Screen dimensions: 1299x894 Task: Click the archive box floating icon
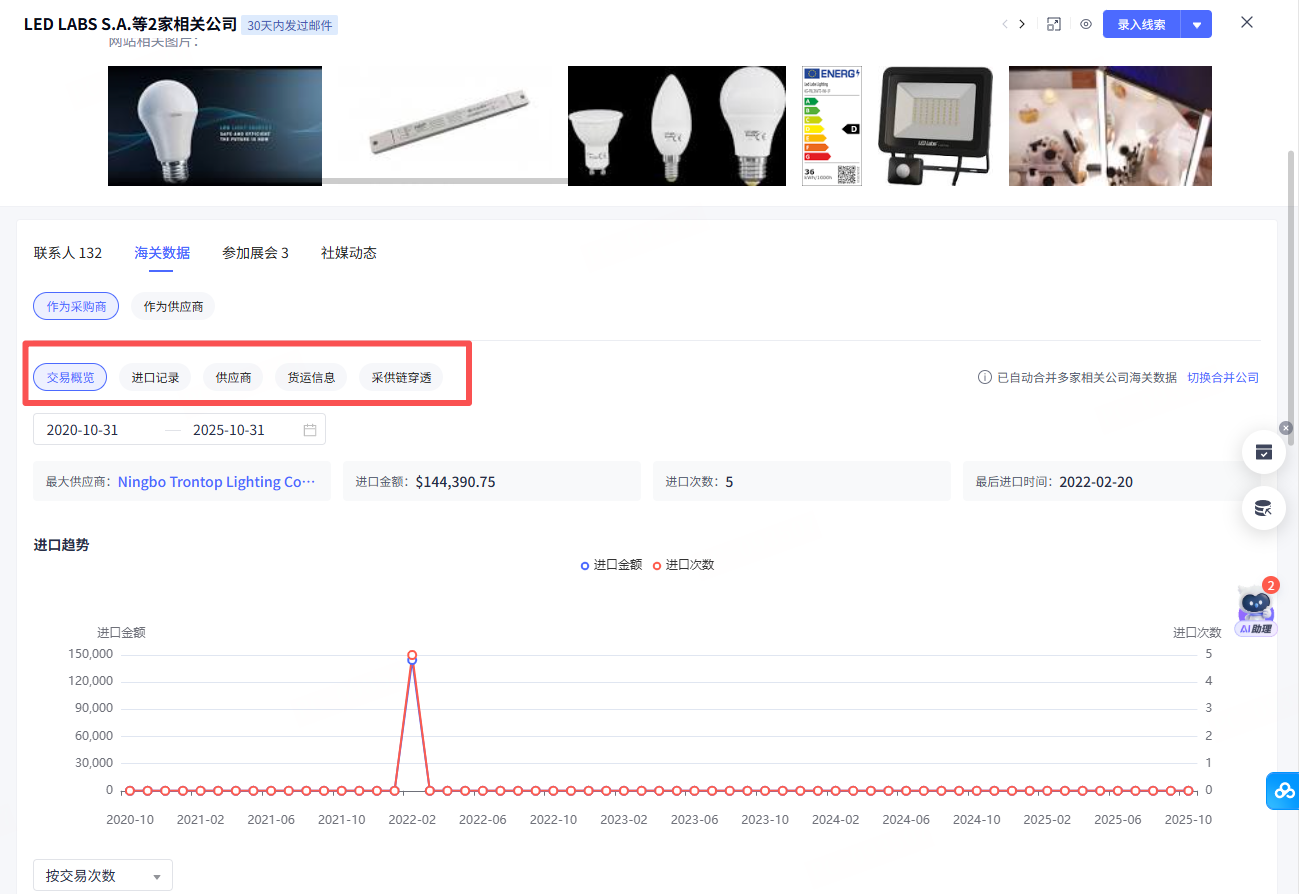1263,452
